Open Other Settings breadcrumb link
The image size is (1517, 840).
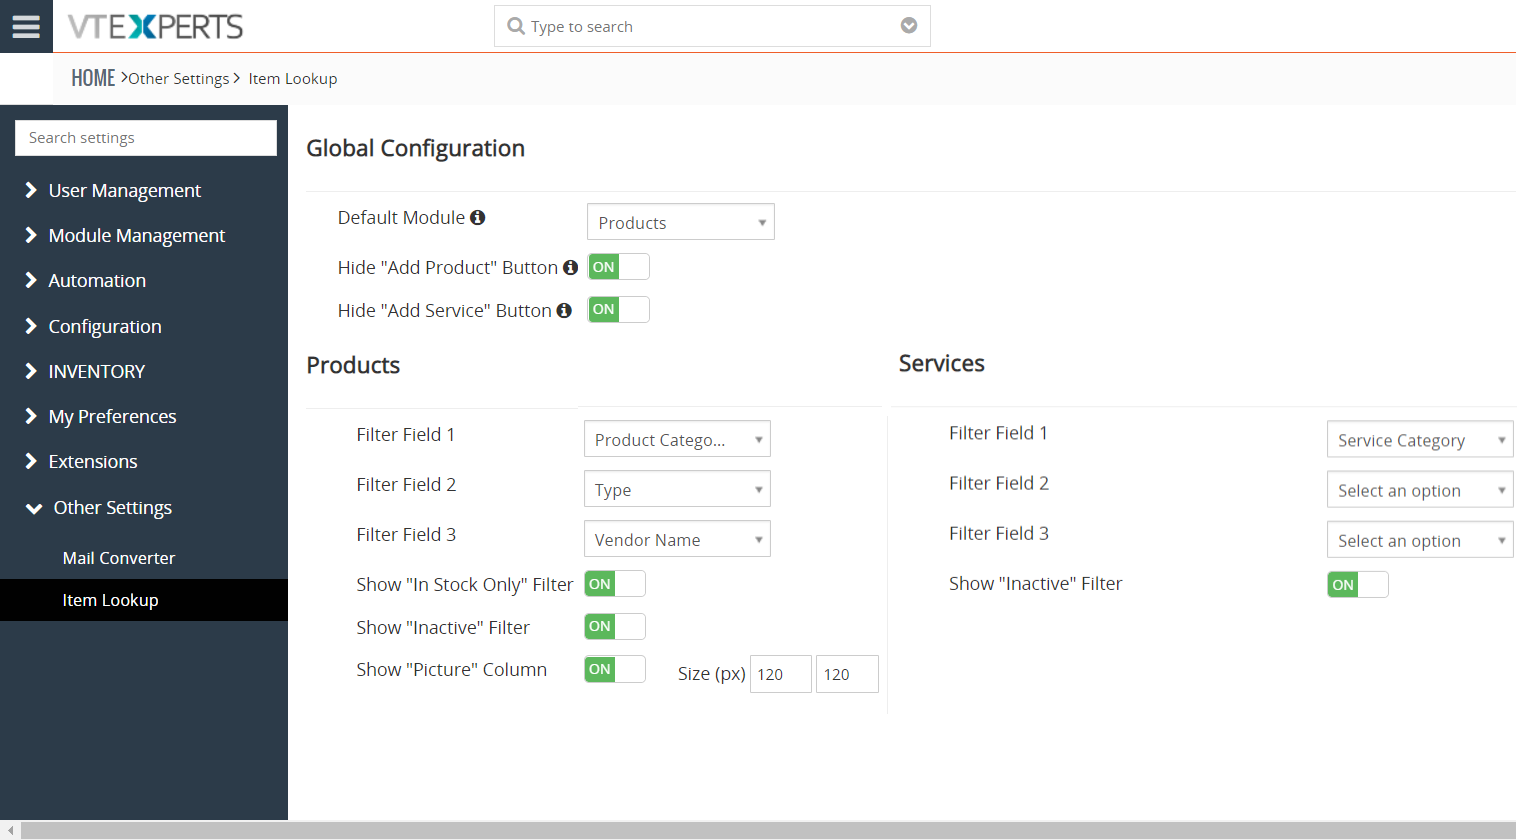point(179,79)
